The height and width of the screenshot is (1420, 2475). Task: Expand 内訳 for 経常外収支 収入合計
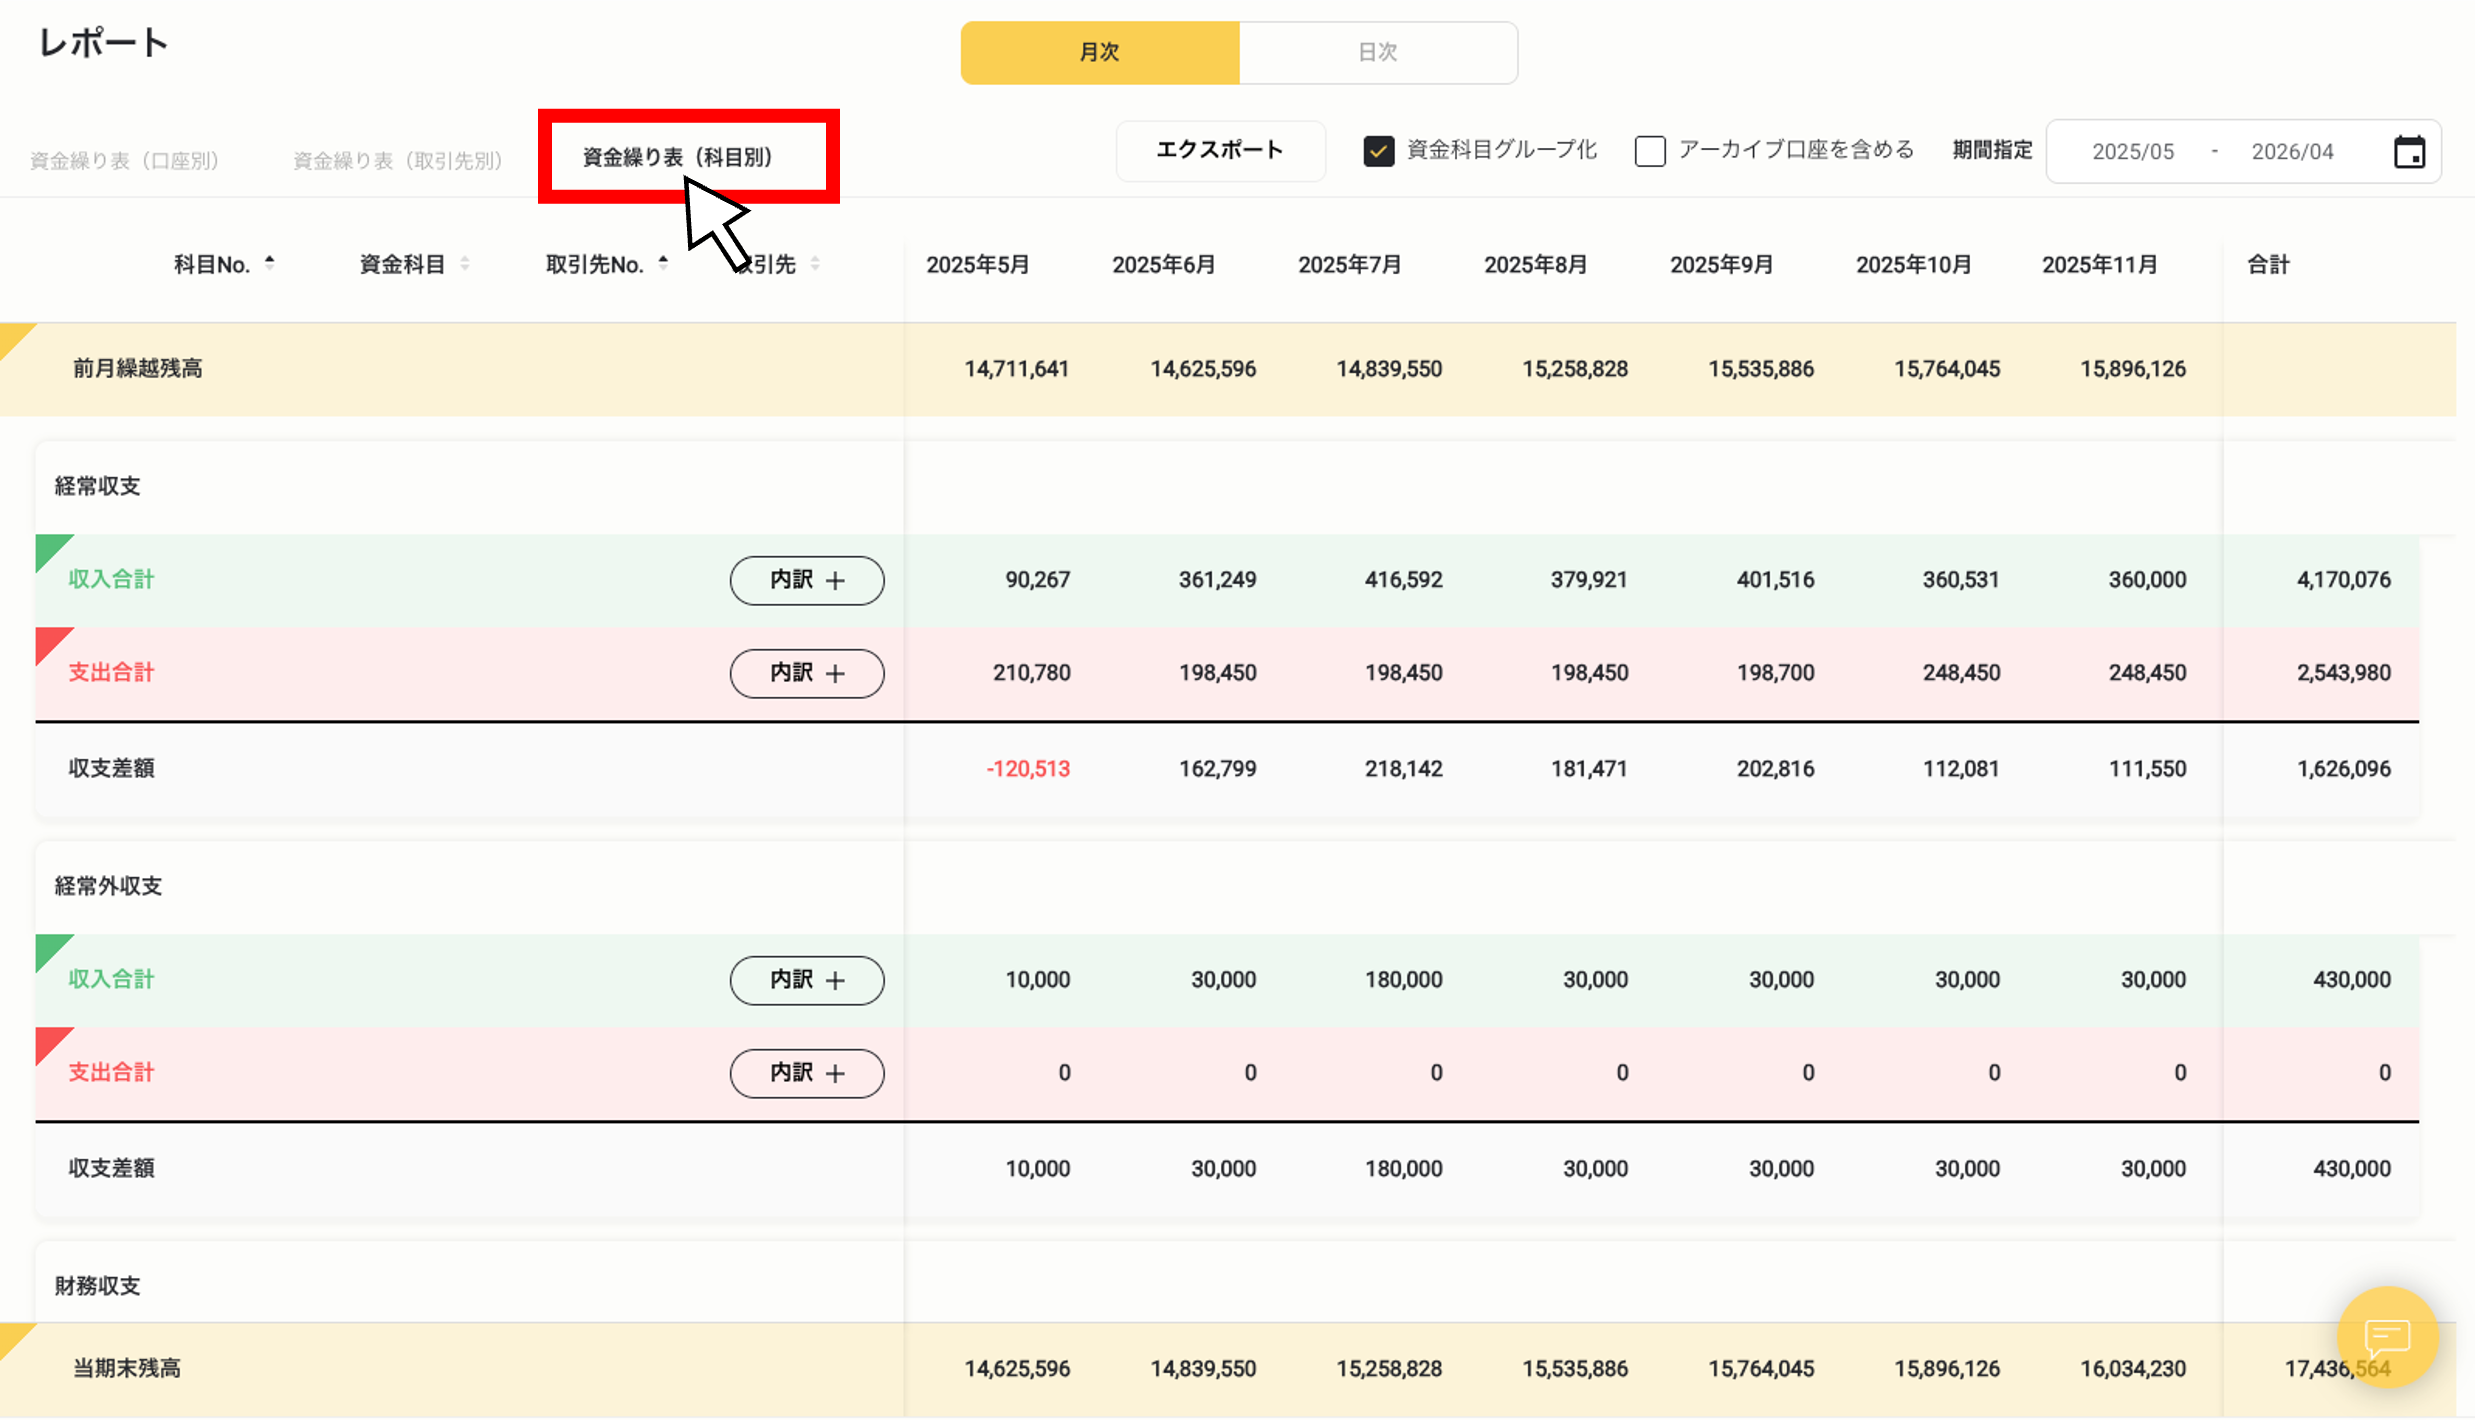(x=806, y=980)
